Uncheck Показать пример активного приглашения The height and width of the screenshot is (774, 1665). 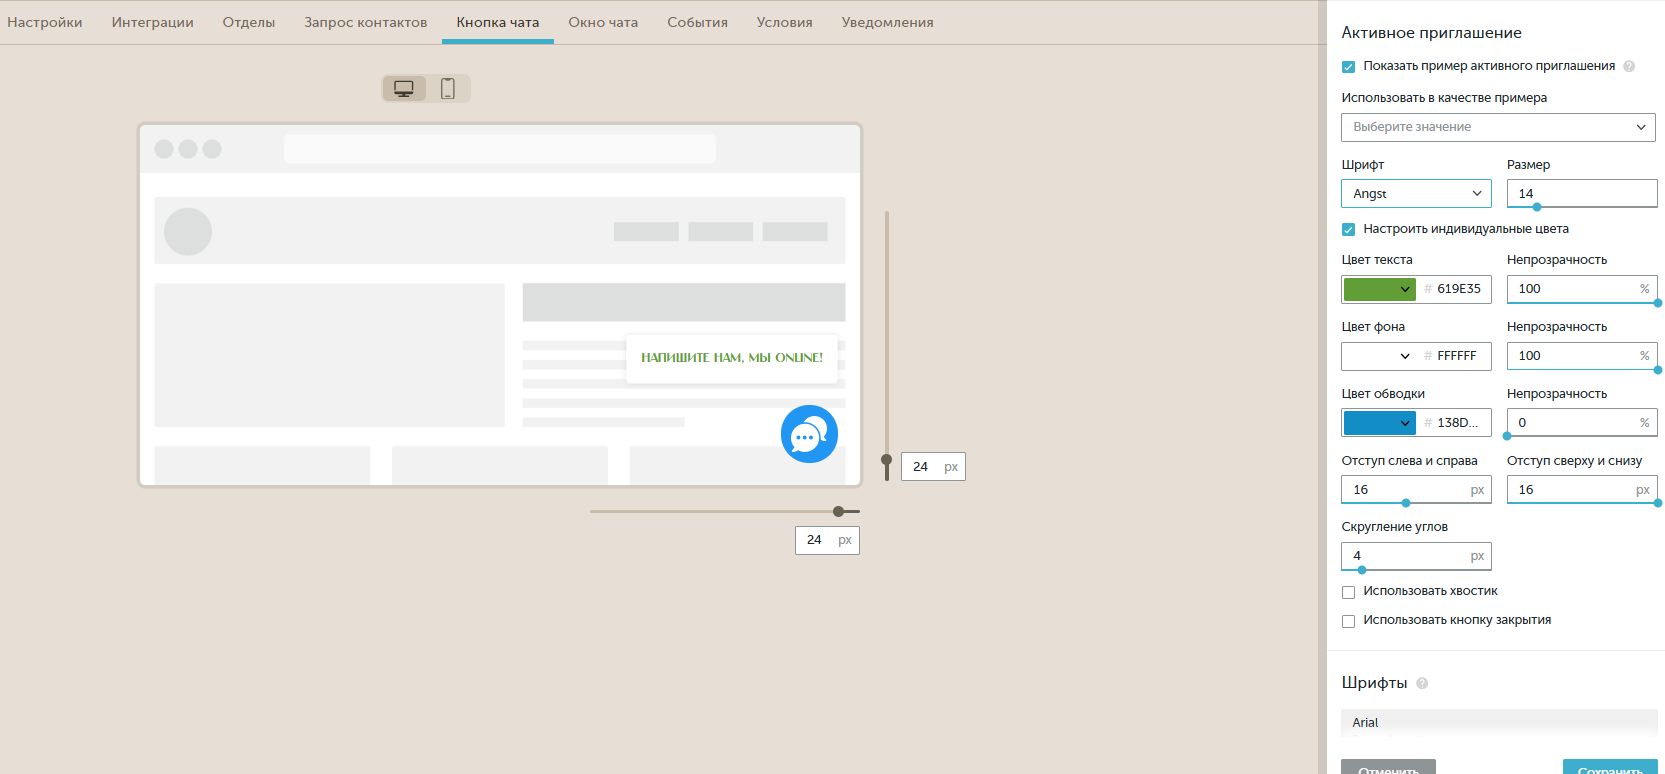tap(1348, 67)
